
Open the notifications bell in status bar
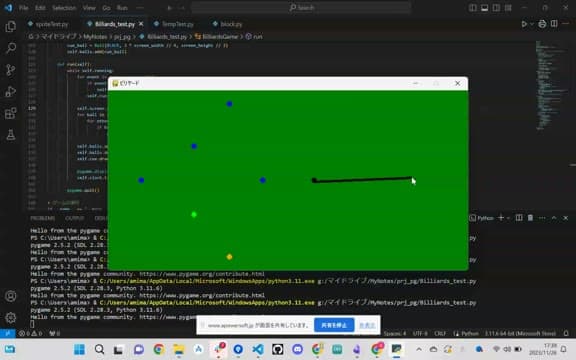[566, 333]
